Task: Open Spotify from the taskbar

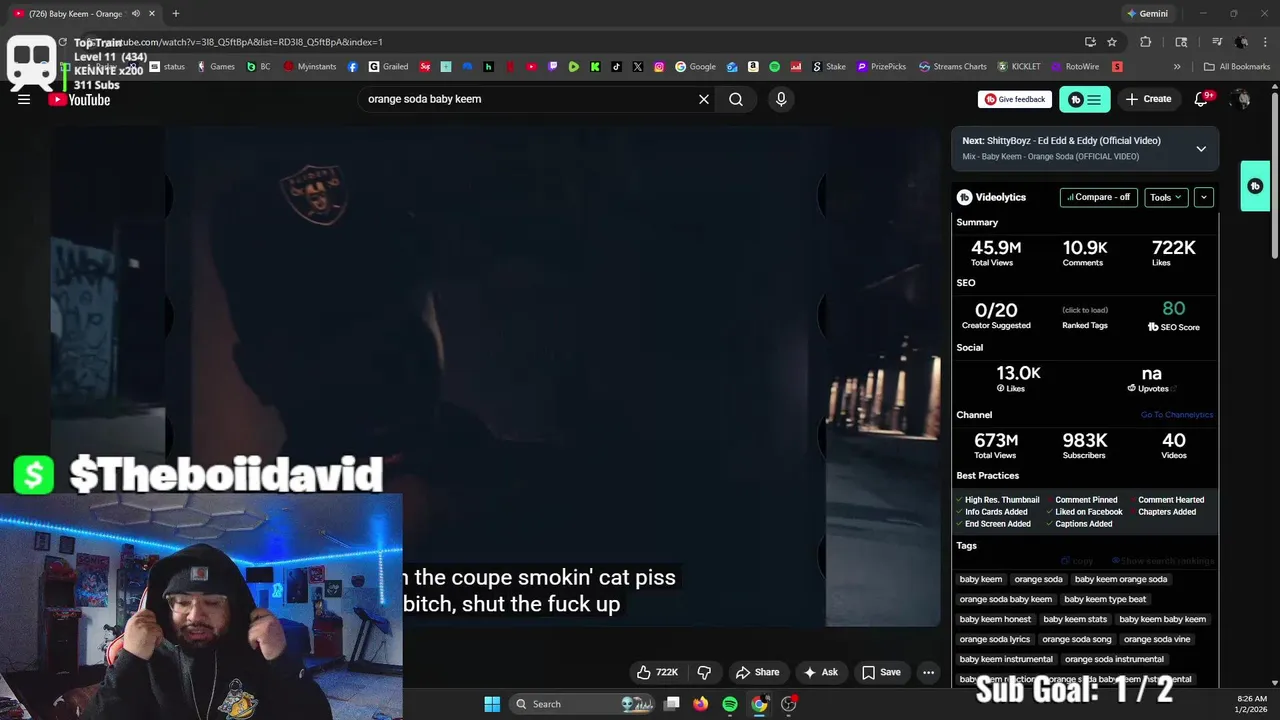Action: click(730, 704)
